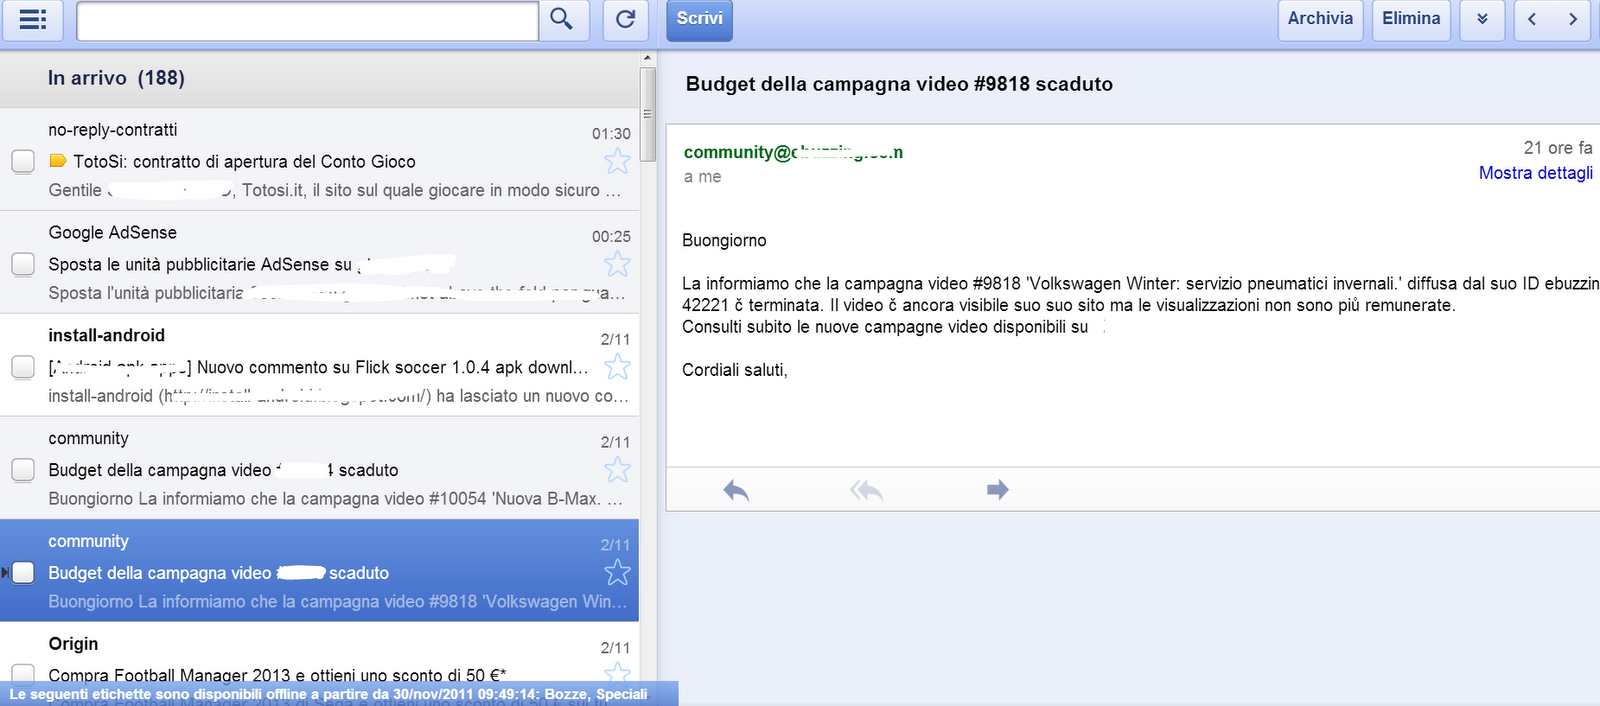Select checkbox for highlighted Volkswagen email
The width and height of the screenshot is (1600, 706).
[23, 573]
